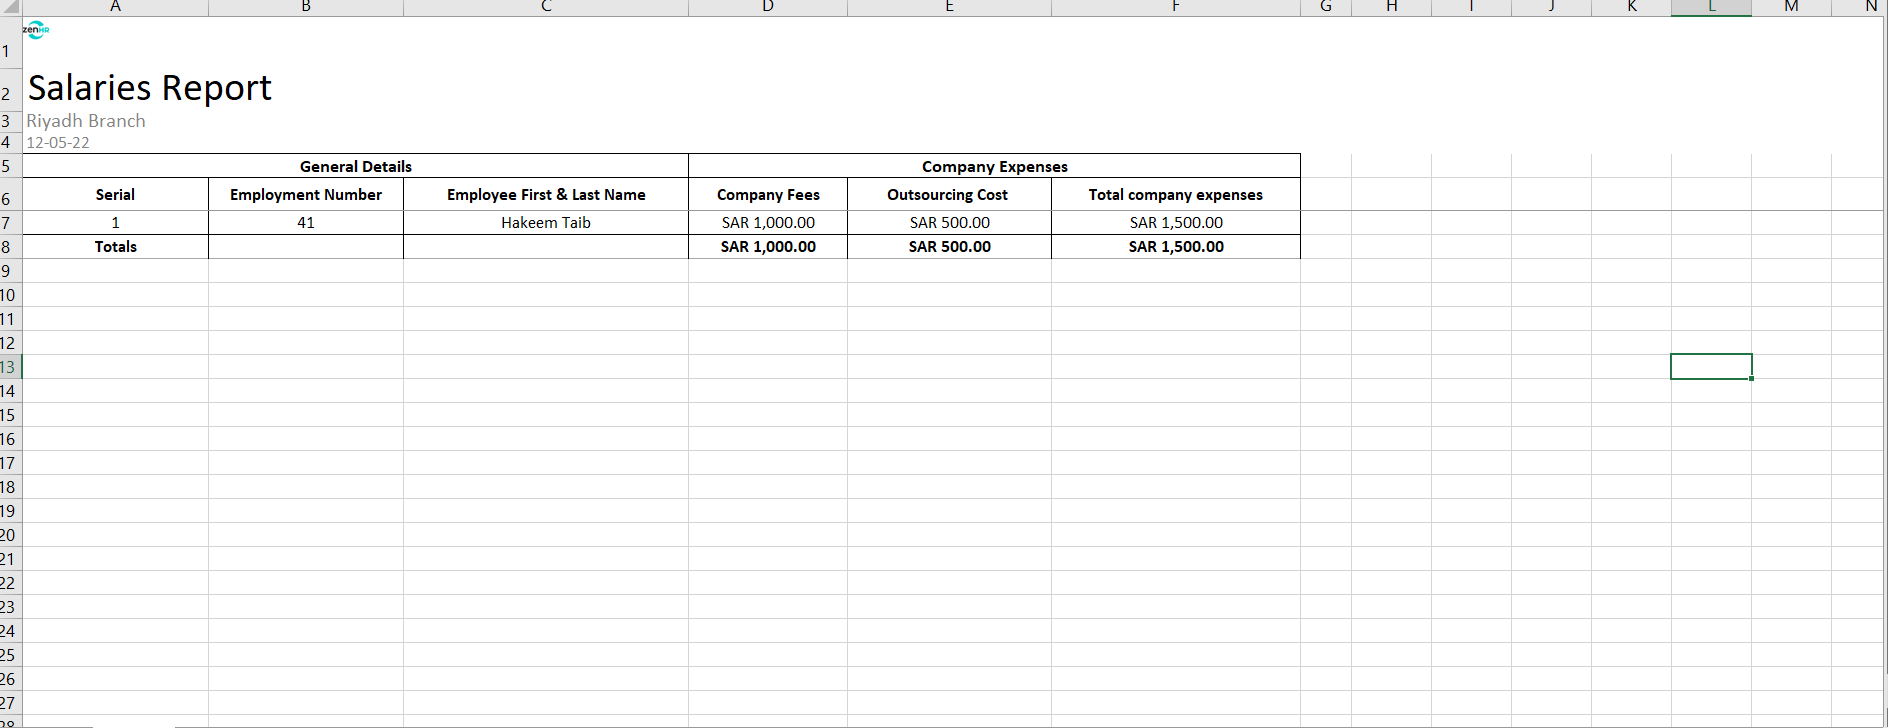
Task: Select row 22 header
Action: coord(10,583)
